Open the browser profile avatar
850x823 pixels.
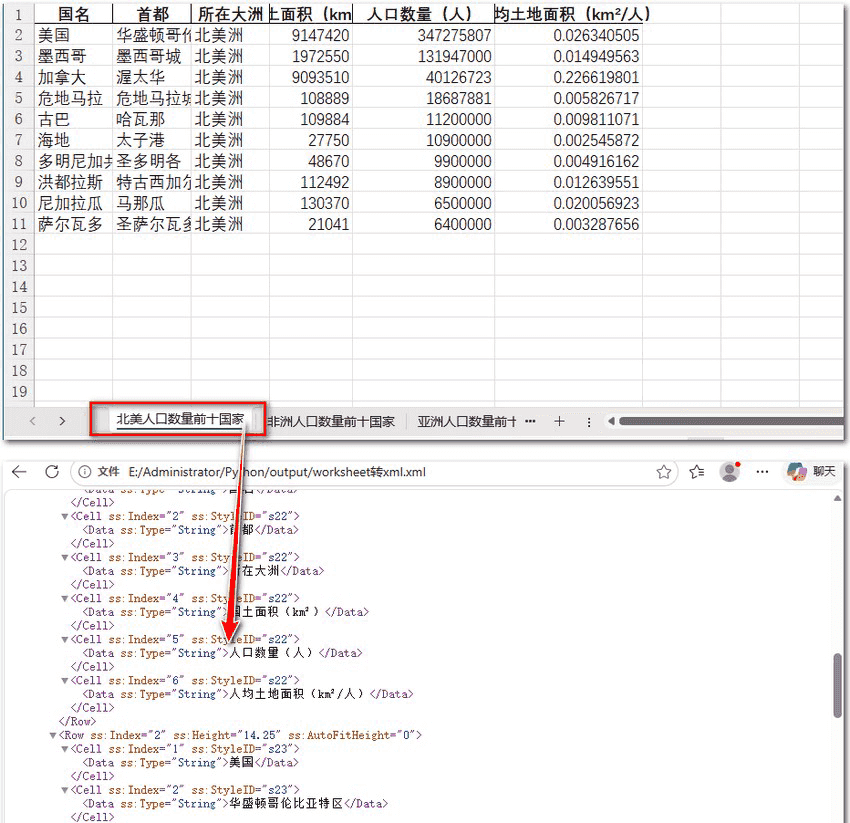click(x=730, y=472)
